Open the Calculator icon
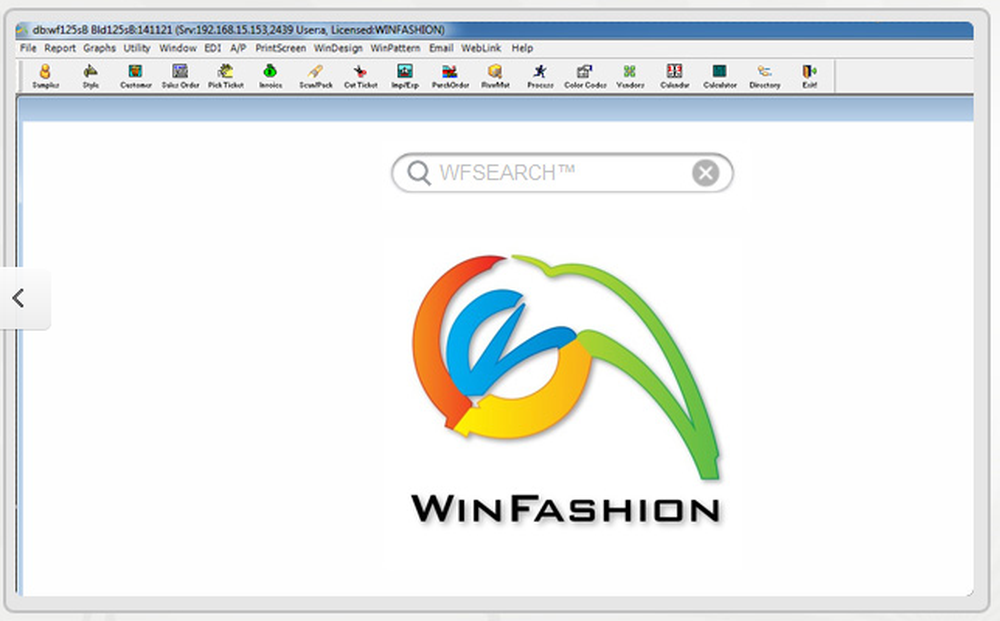Image resolution: width=1000 pixels, height=621 pixels. (719, 76)
